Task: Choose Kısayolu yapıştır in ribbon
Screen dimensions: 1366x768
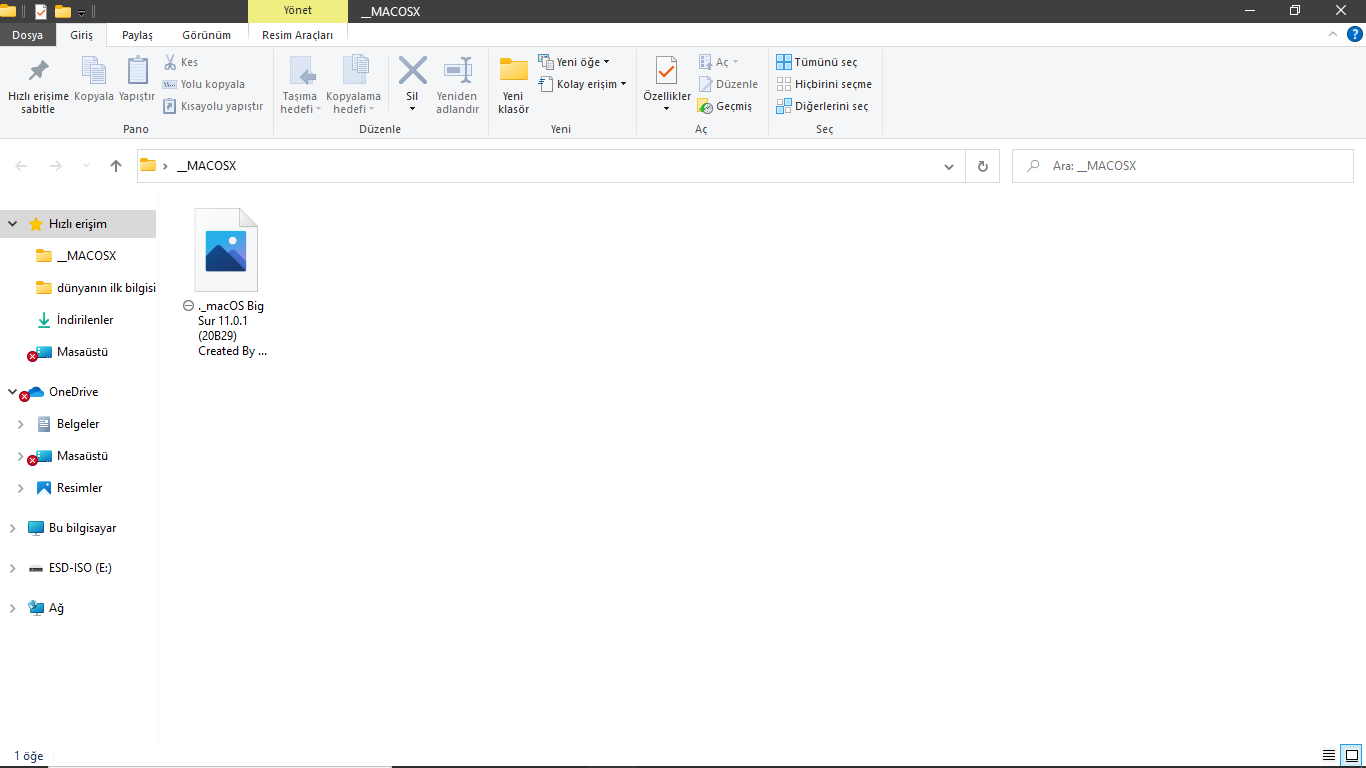Action: pyautogui.click(x=212, y=106)
